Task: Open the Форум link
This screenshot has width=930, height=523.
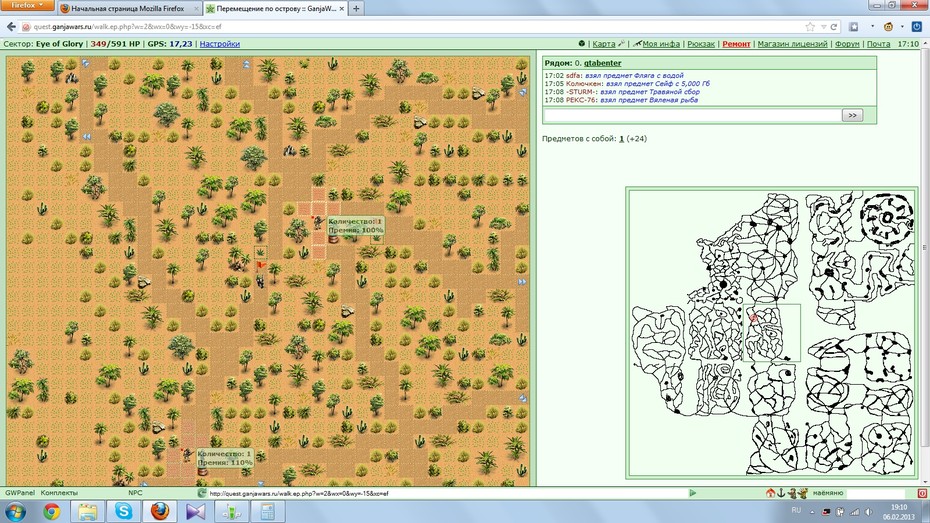Action: [x=847, y=44]
